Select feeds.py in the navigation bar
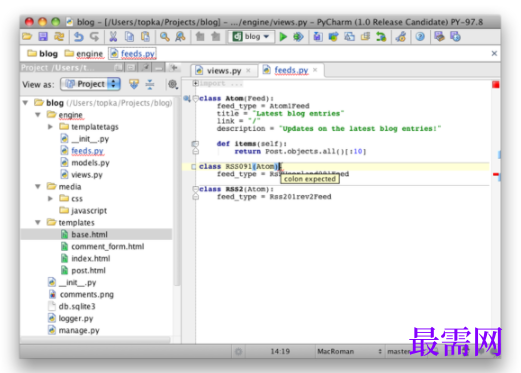This screenshot has width=521, height=373. tap(133, 53)
